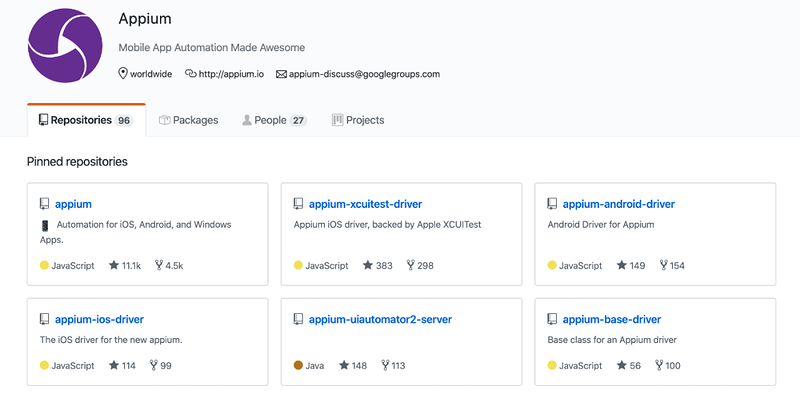This screenshot has width=800, height=402.
Task: Click JavaScript label in appium-xcuitest-driver card
Action: coord(327,266)
